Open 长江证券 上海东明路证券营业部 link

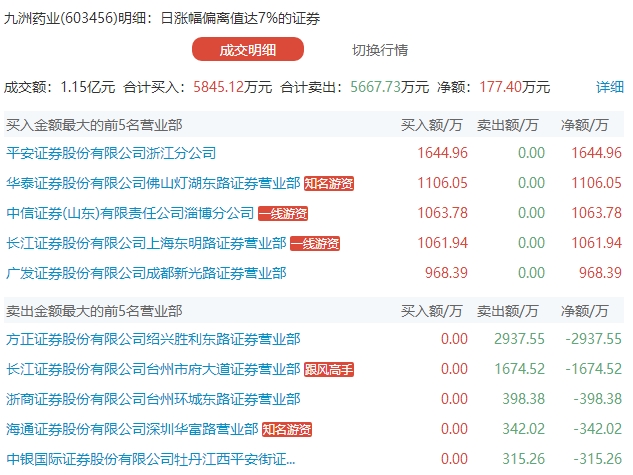(146, 243)
